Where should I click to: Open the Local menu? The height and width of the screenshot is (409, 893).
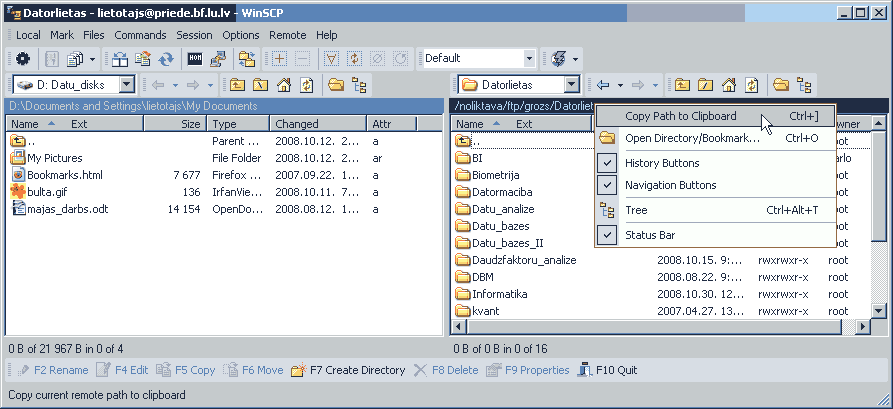[x=28, y=35]
